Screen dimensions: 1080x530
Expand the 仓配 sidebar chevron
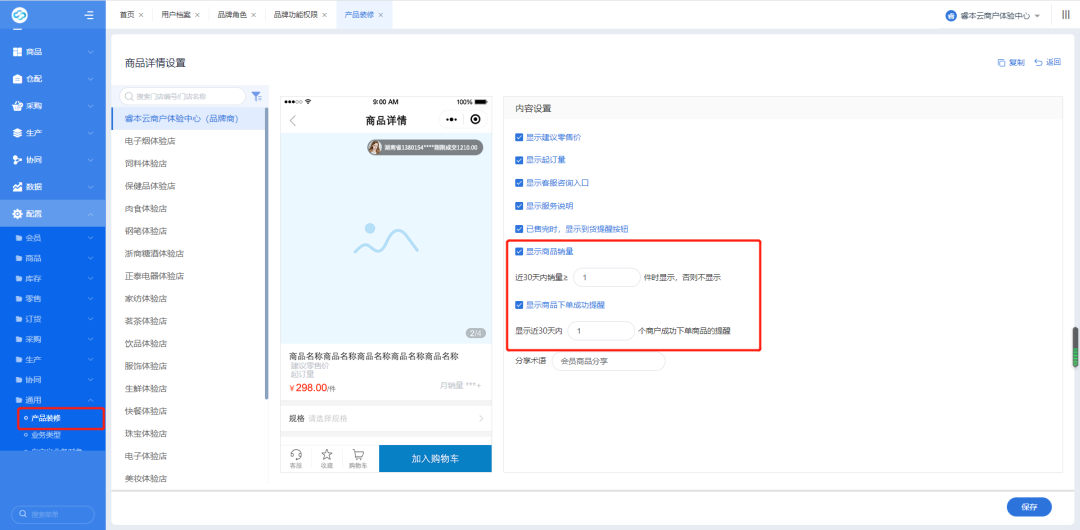[x=91, y=79]
